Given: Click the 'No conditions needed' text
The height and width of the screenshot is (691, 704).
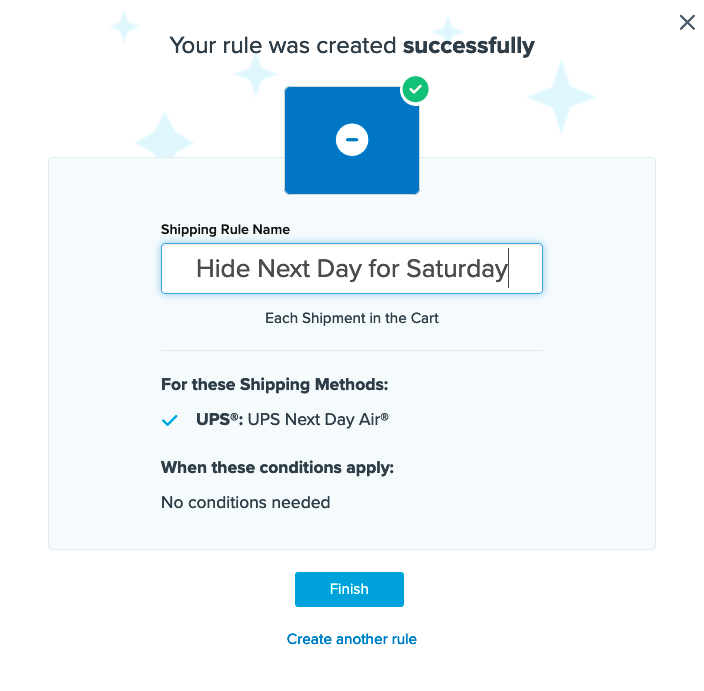Looking at the screenshot, I should point(245,502).
